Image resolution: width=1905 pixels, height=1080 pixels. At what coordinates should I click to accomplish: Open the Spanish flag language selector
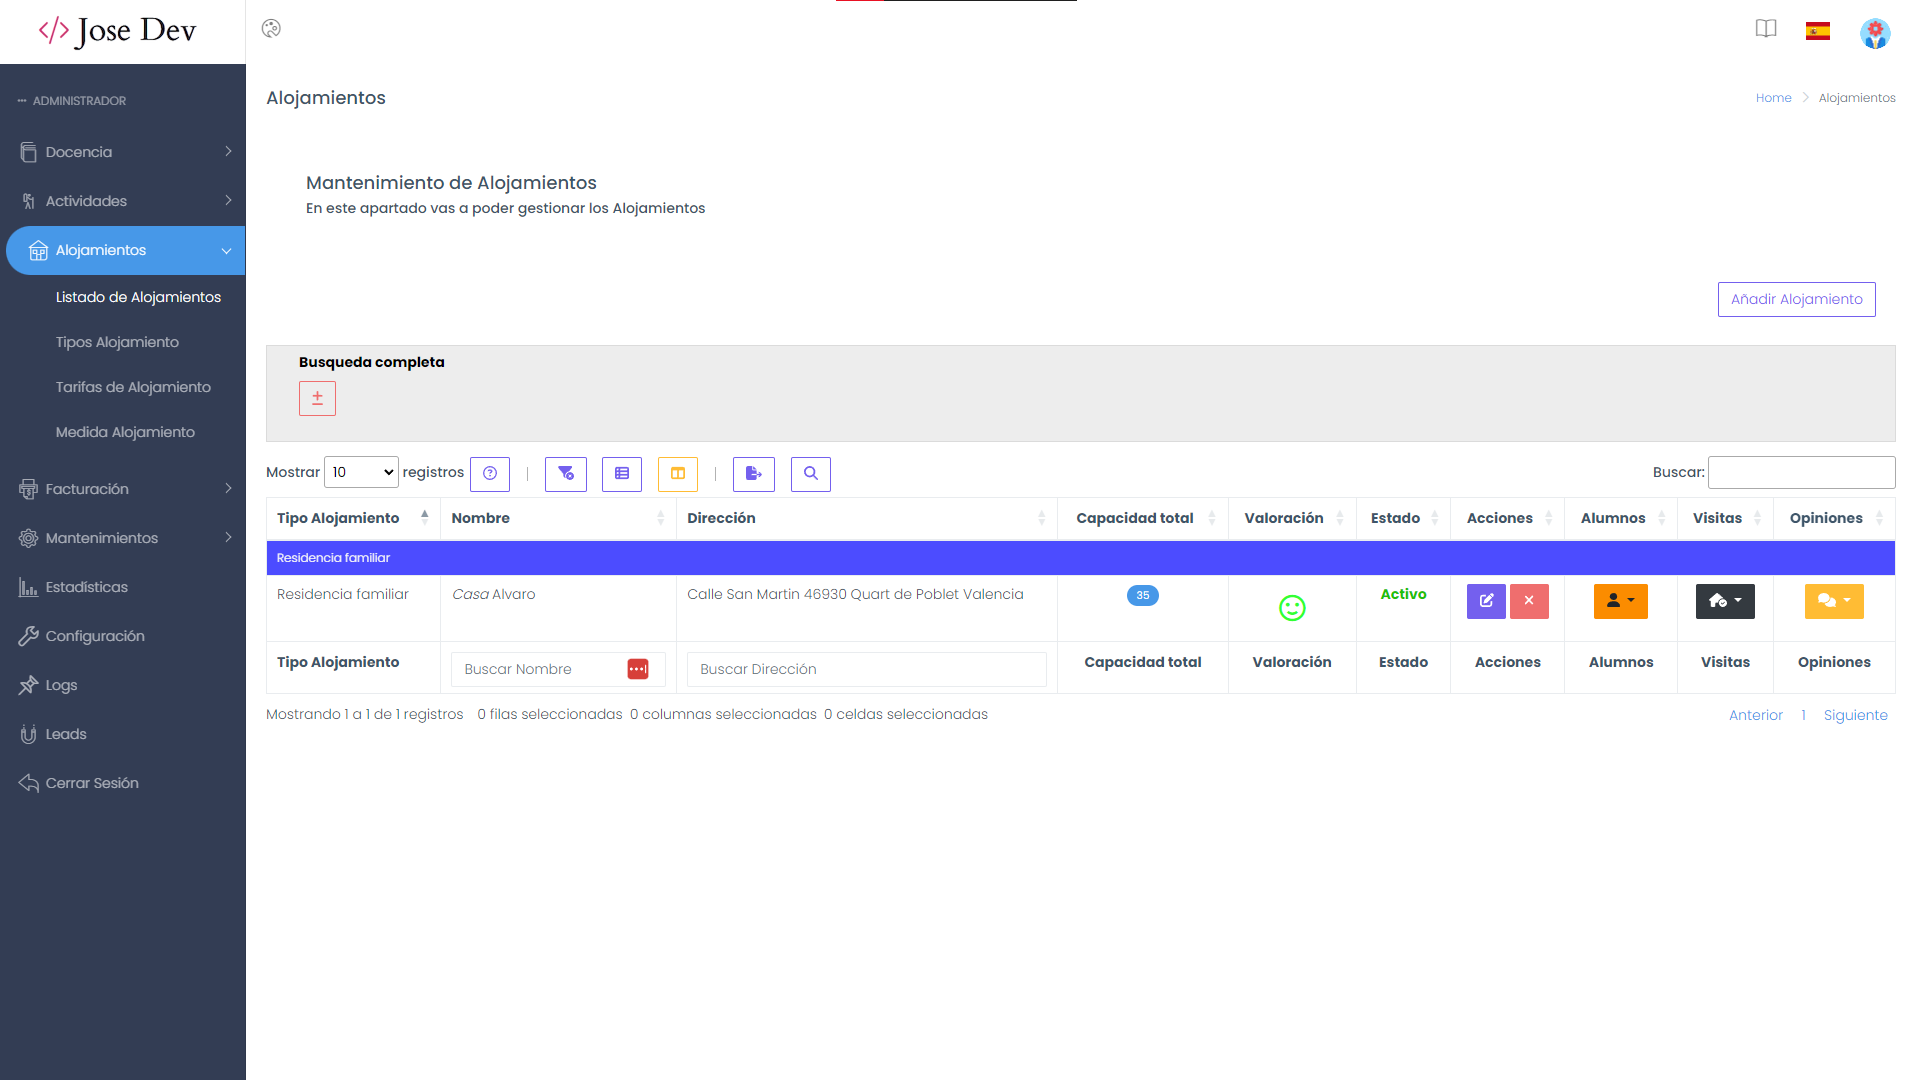[1817, 31]
